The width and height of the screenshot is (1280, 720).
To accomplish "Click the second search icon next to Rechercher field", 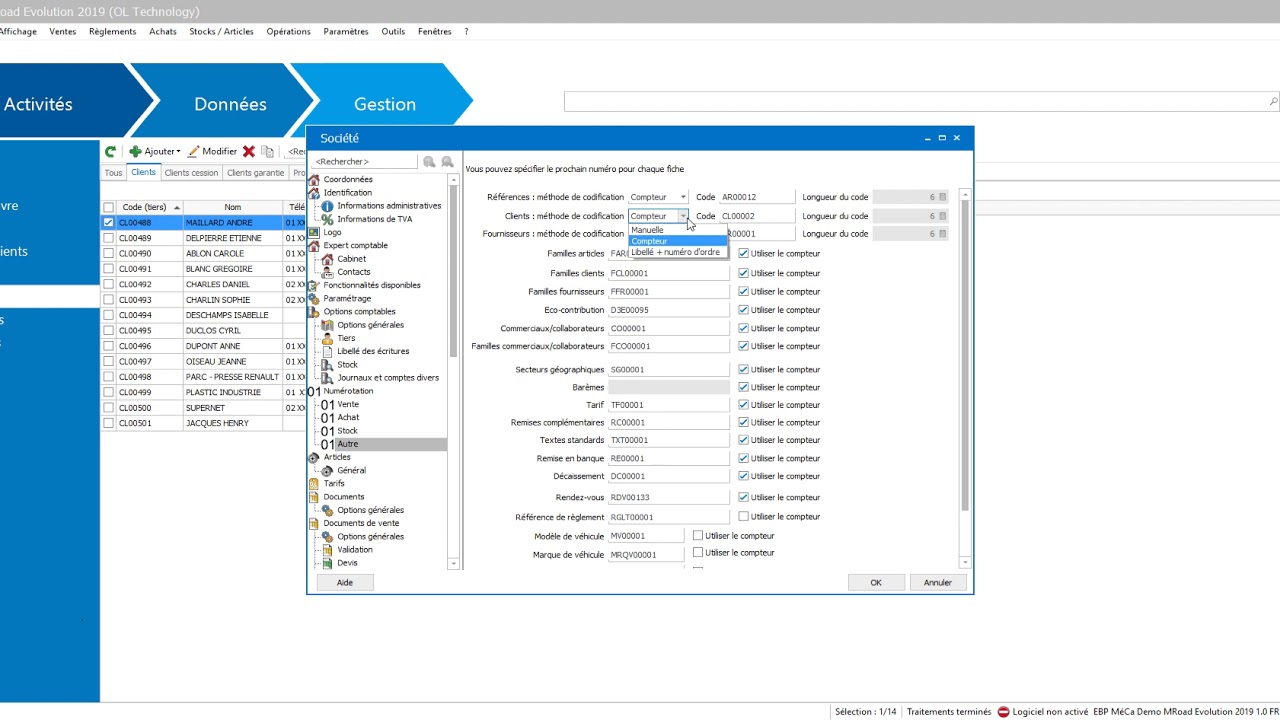I will pos(447,162).
